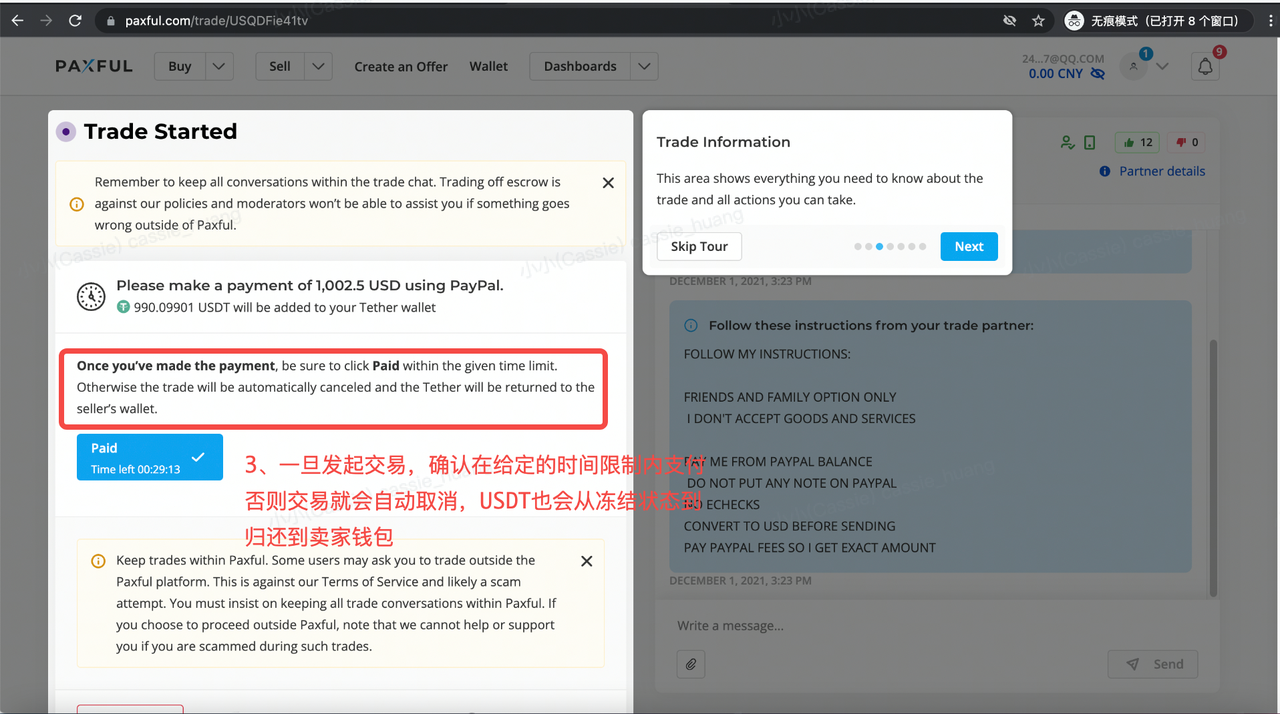Screen dimensions: 1280x714
Task: Click the thumbs down feedback count 0
Action: tap(1187, 143)
